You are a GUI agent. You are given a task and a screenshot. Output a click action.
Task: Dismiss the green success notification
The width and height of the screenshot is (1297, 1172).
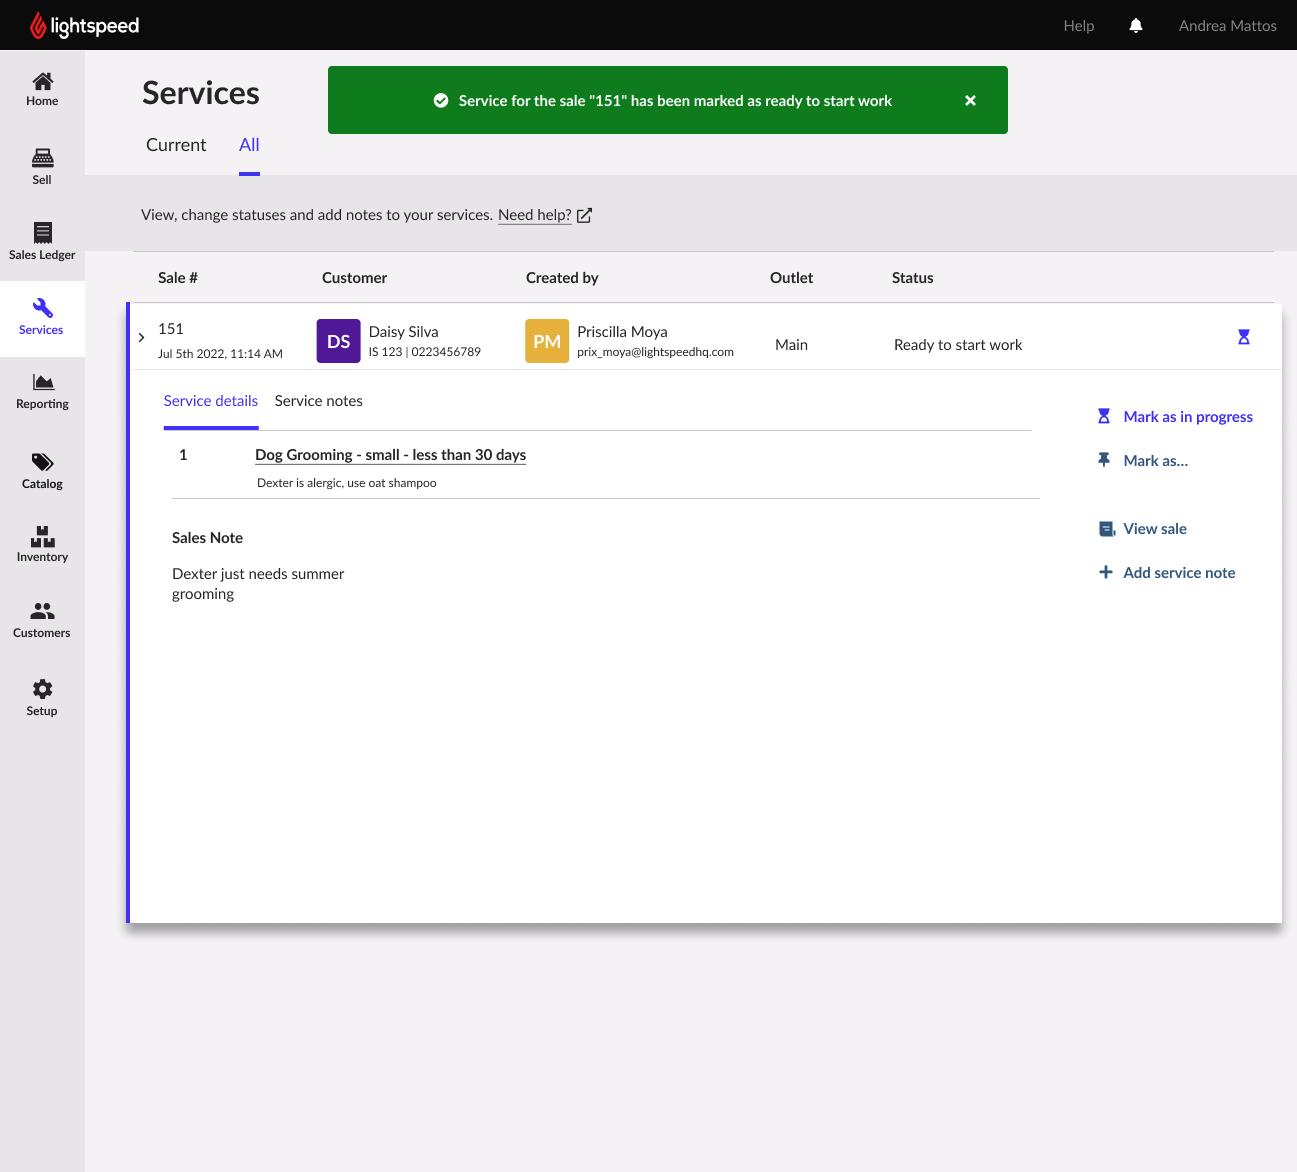[x=970, y=101]
